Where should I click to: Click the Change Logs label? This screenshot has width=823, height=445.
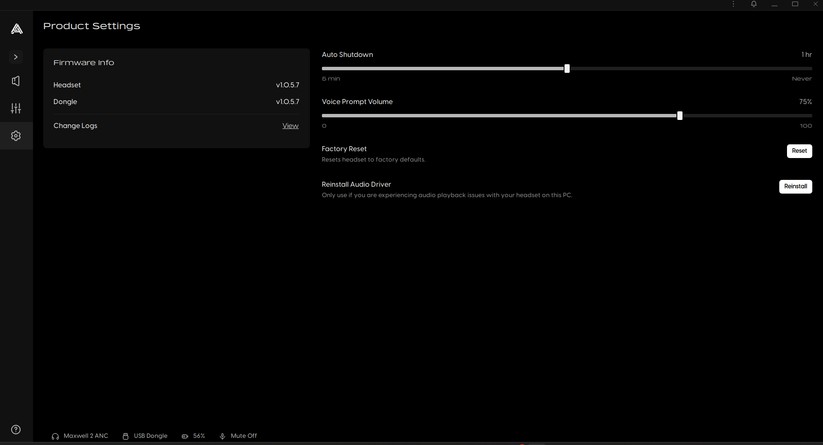pyautogui.click(x=75, y=126)
